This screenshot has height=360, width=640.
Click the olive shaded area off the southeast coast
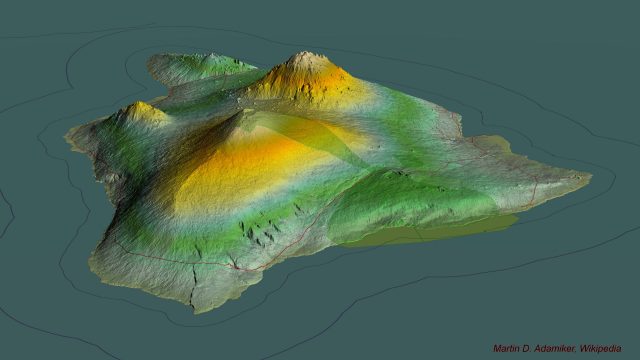tap(429, 233)
